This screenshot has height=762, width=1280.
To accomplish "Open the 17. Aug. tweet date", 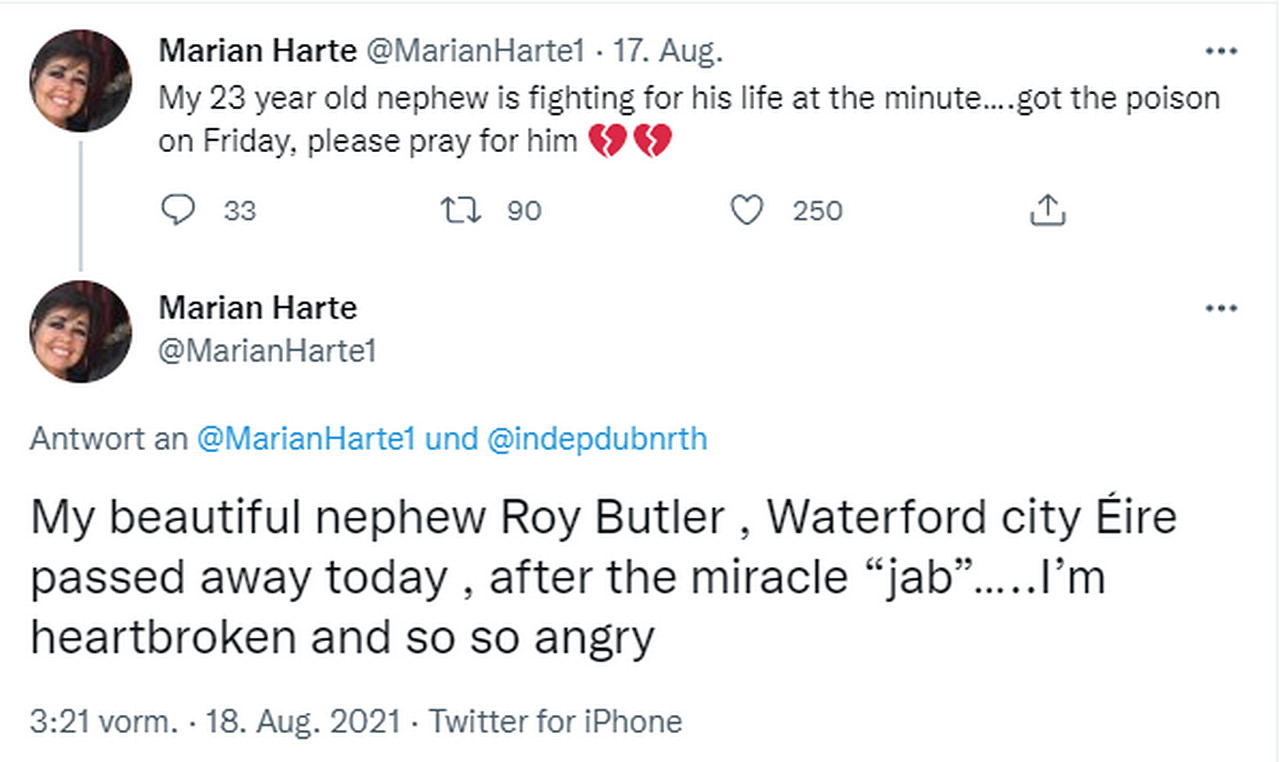I will 668,51.
